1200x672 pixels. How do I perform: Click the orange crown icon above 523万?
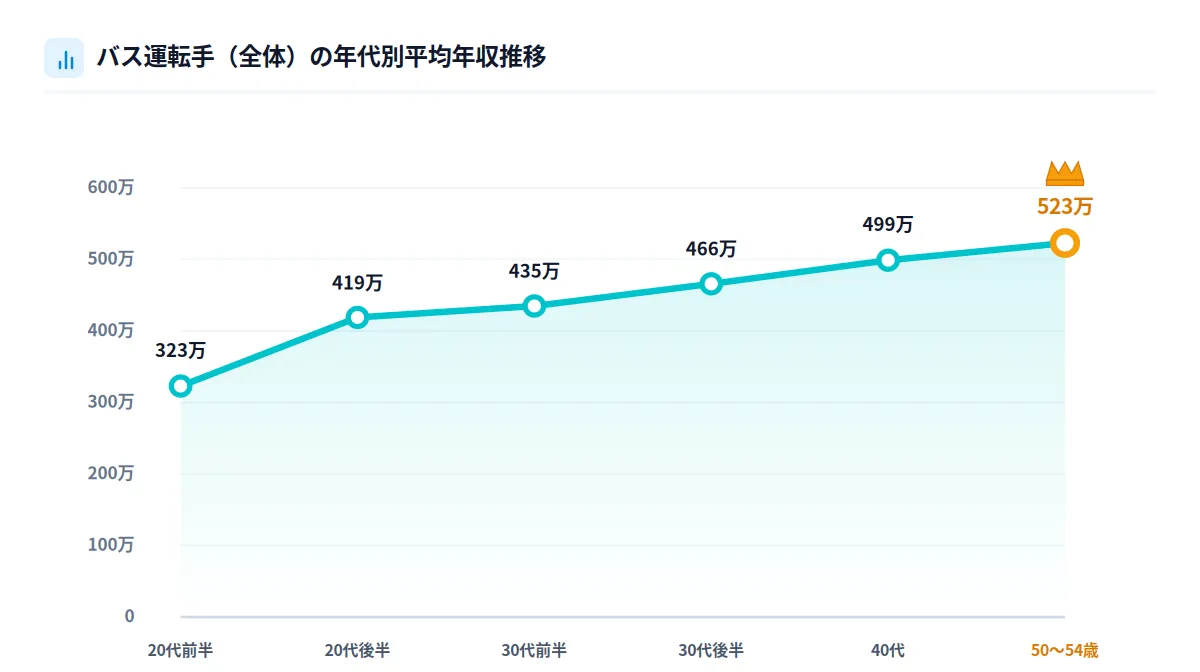point(1065,174)
